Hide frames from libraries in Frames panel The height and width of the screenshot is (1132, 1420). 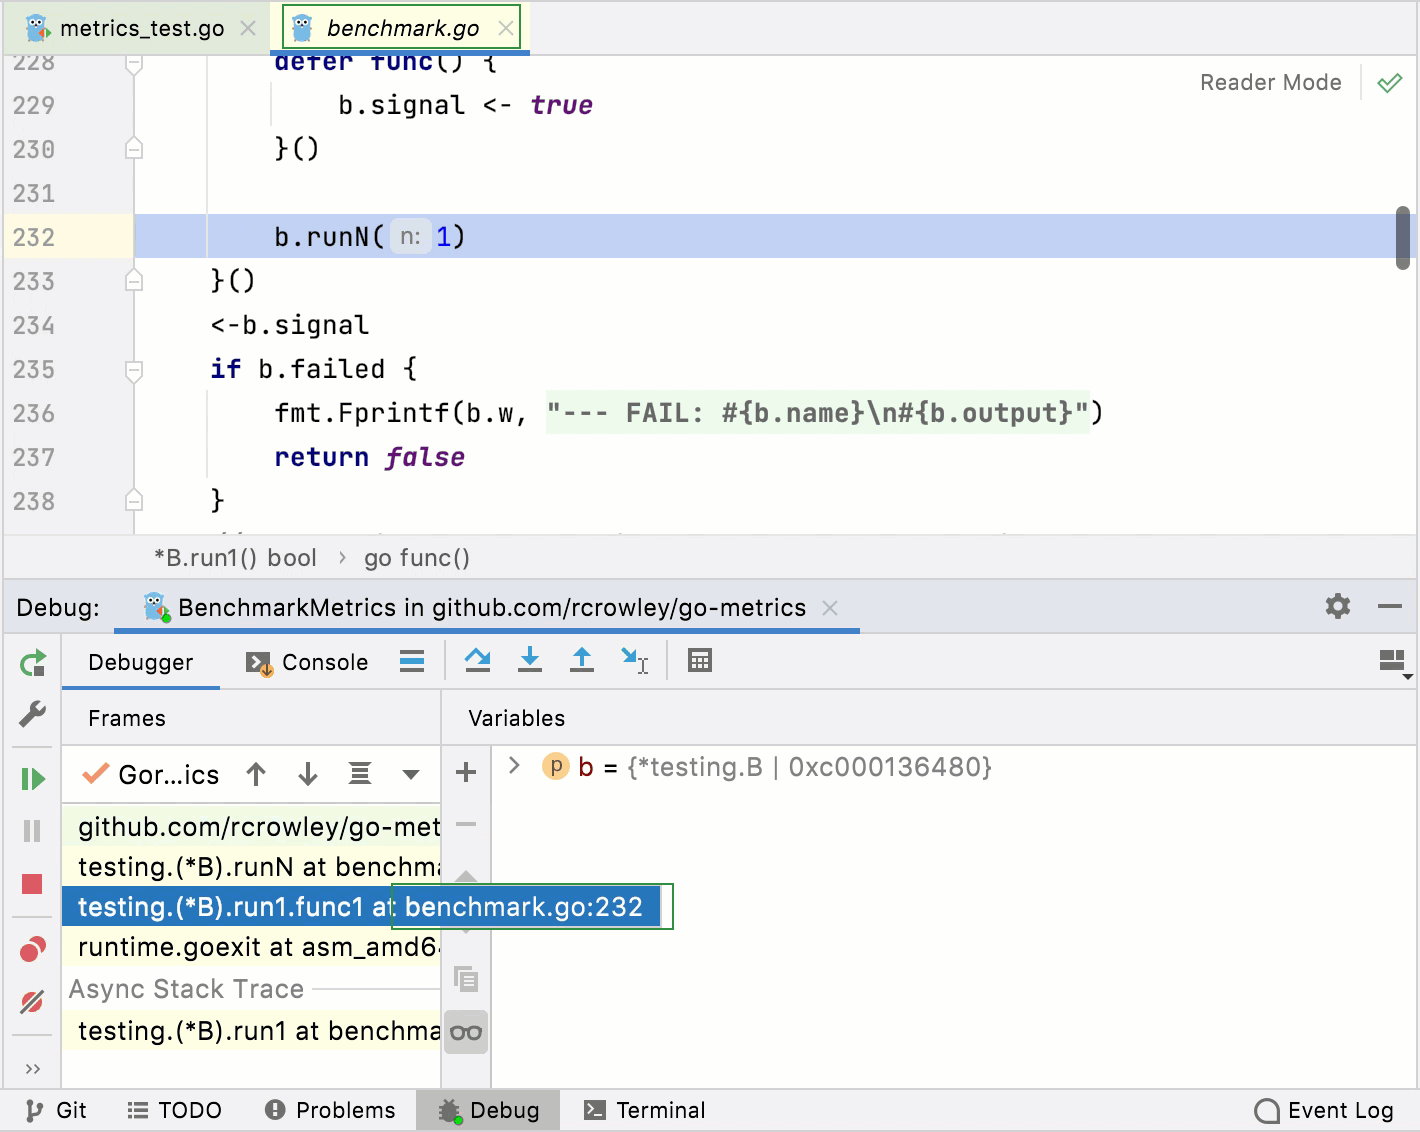pyautogui.click(x=360, y=774)
